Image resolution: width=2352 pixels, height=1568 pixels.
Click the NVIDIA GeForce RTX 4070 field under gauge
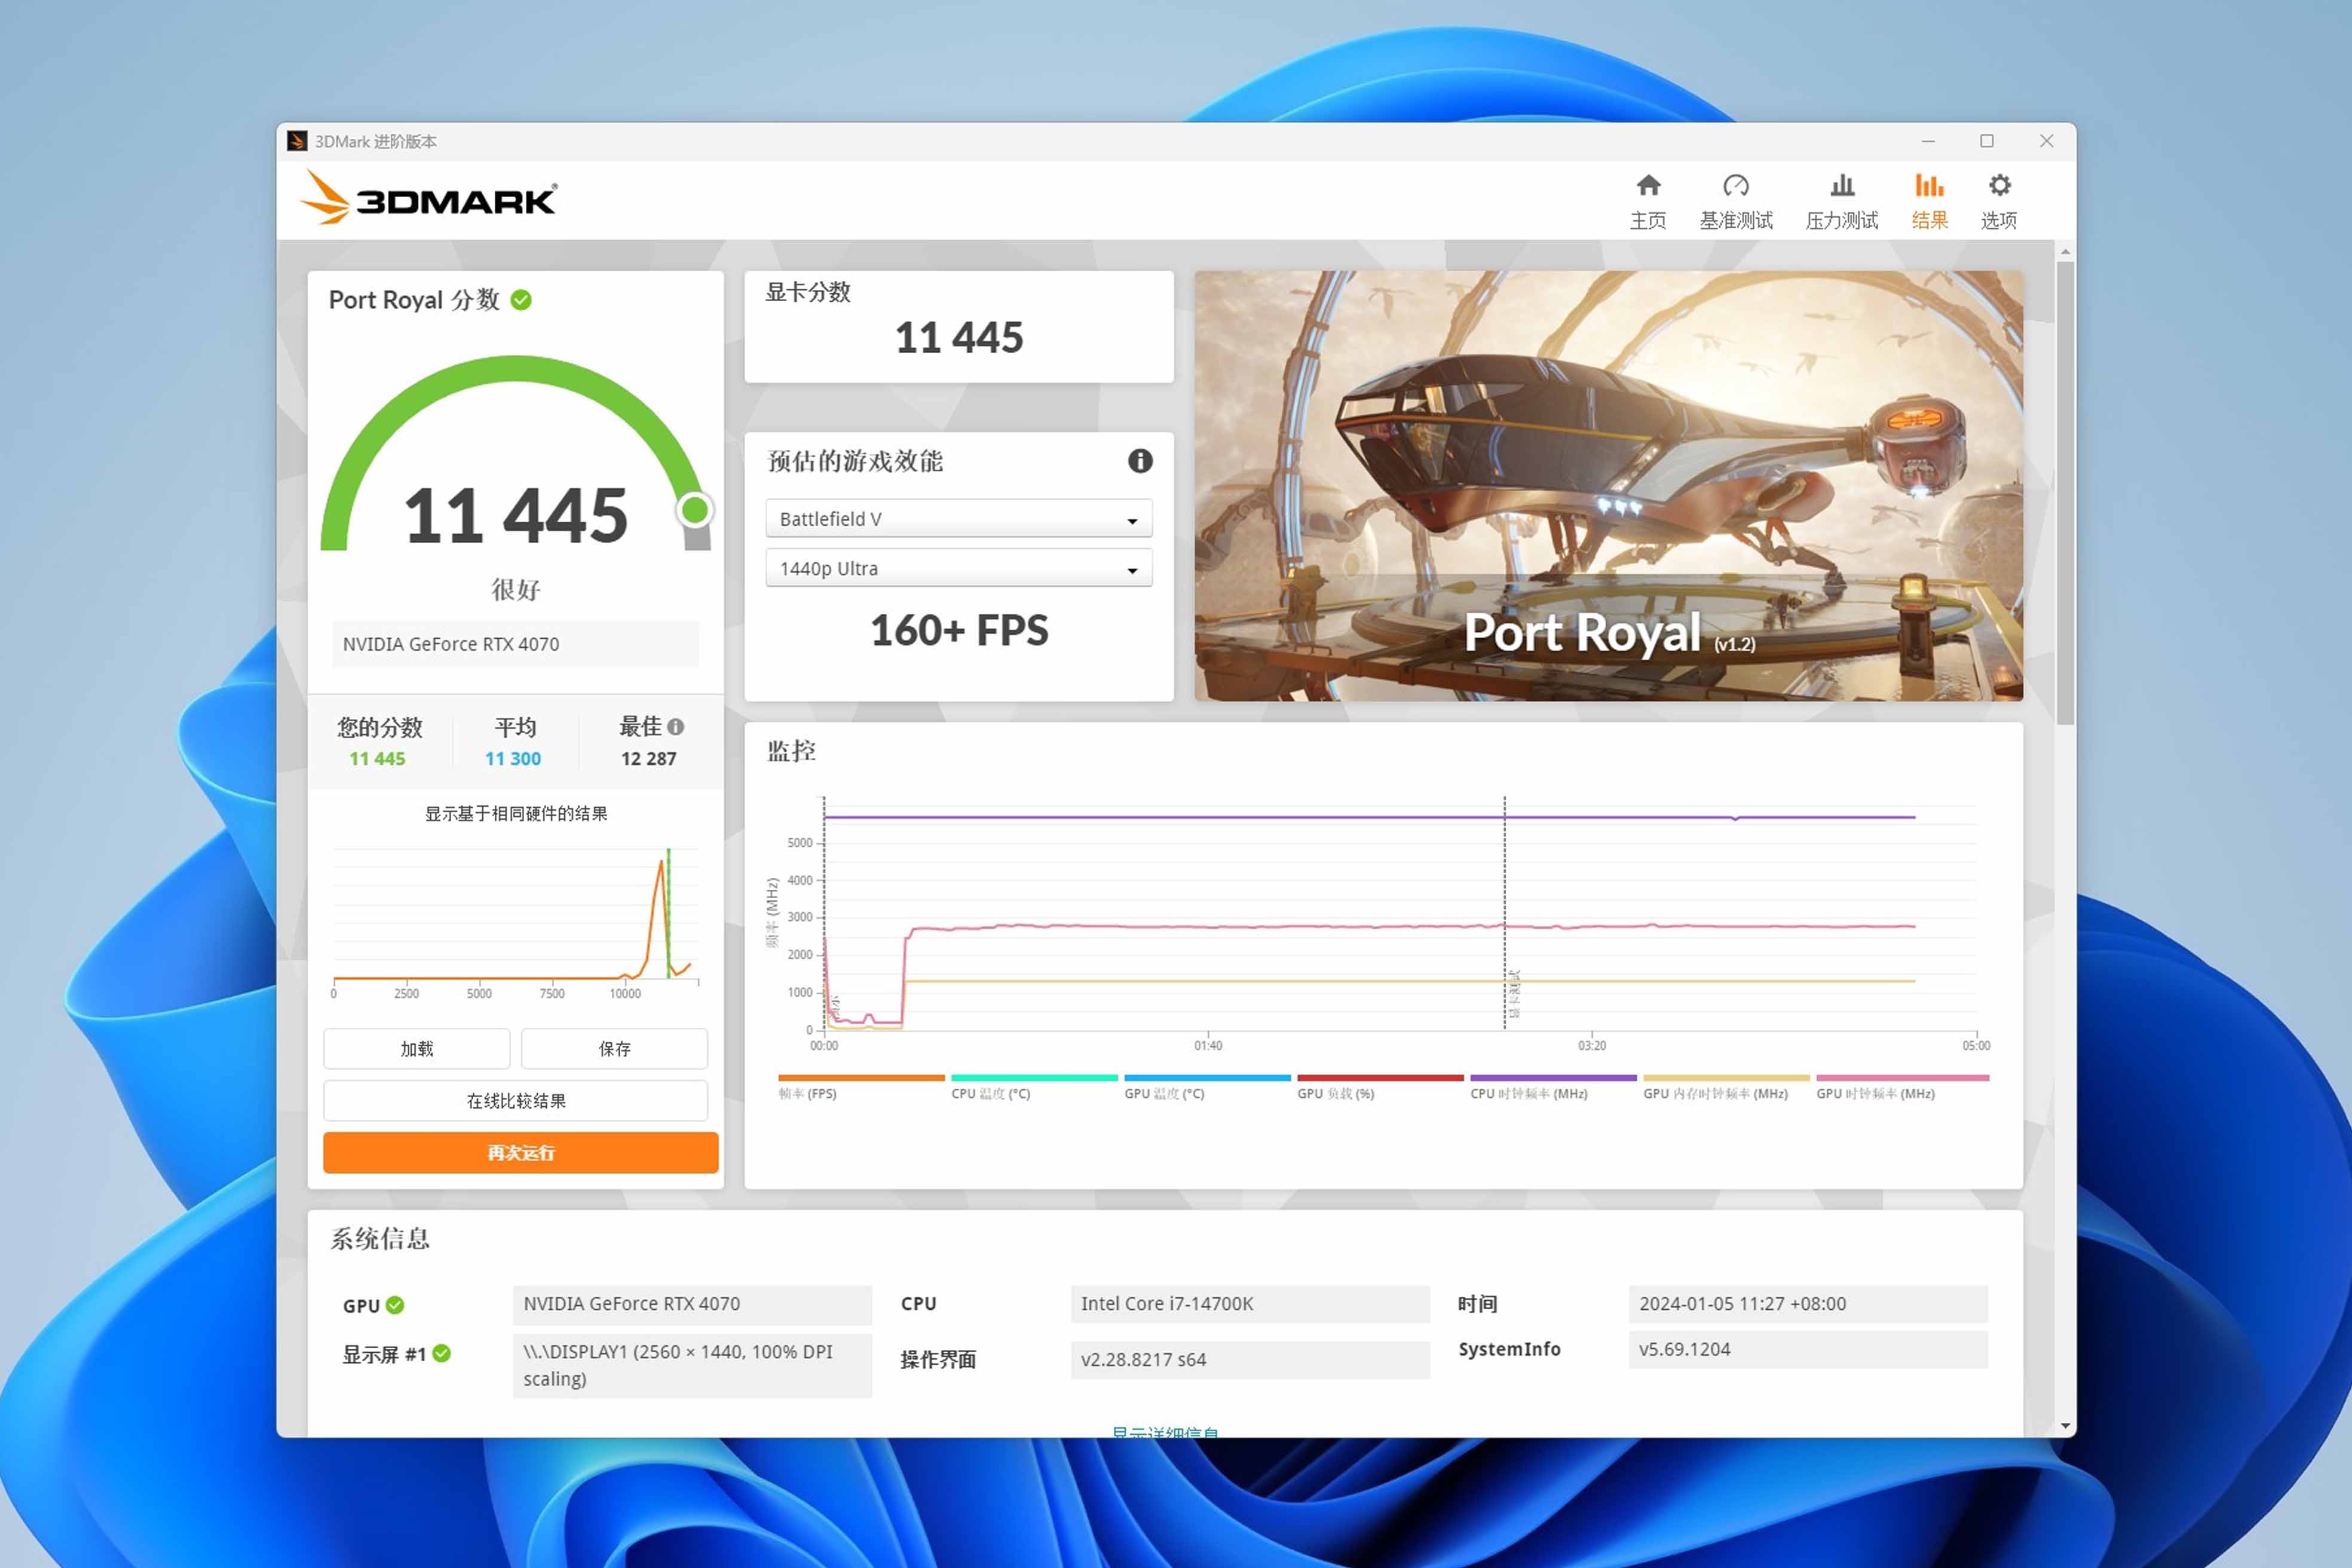[x=515, y=645]
